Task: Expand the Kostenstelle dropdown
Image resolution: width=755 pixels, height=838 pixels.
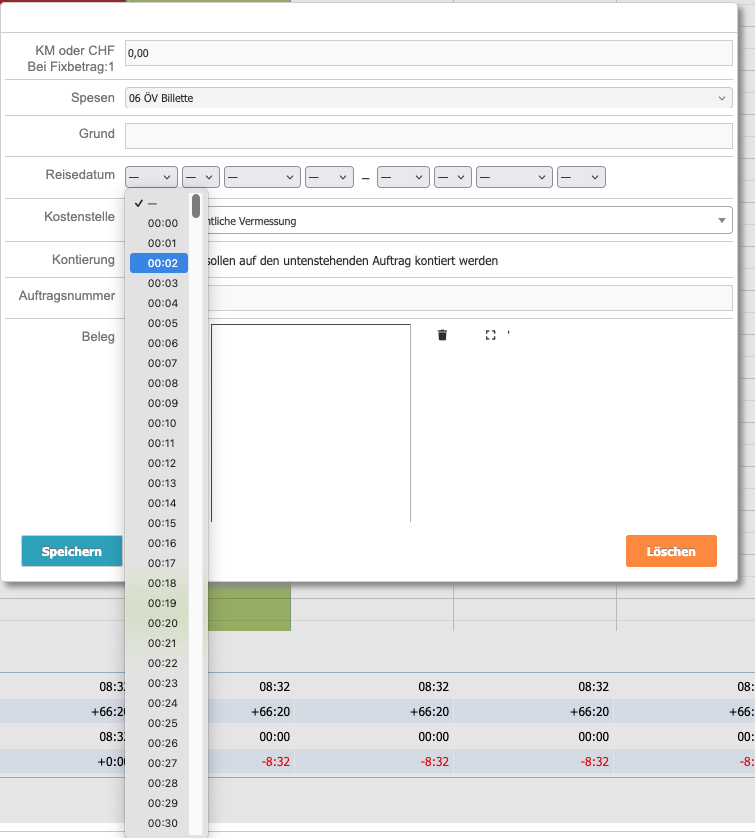Action: click(x=721, y=220)
